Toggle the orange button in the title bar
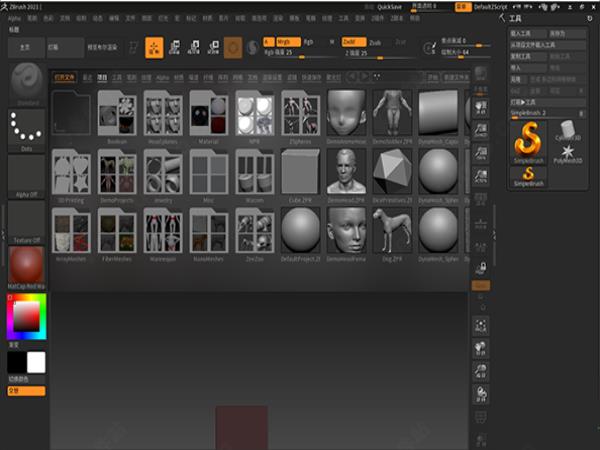 pos(463,7)
